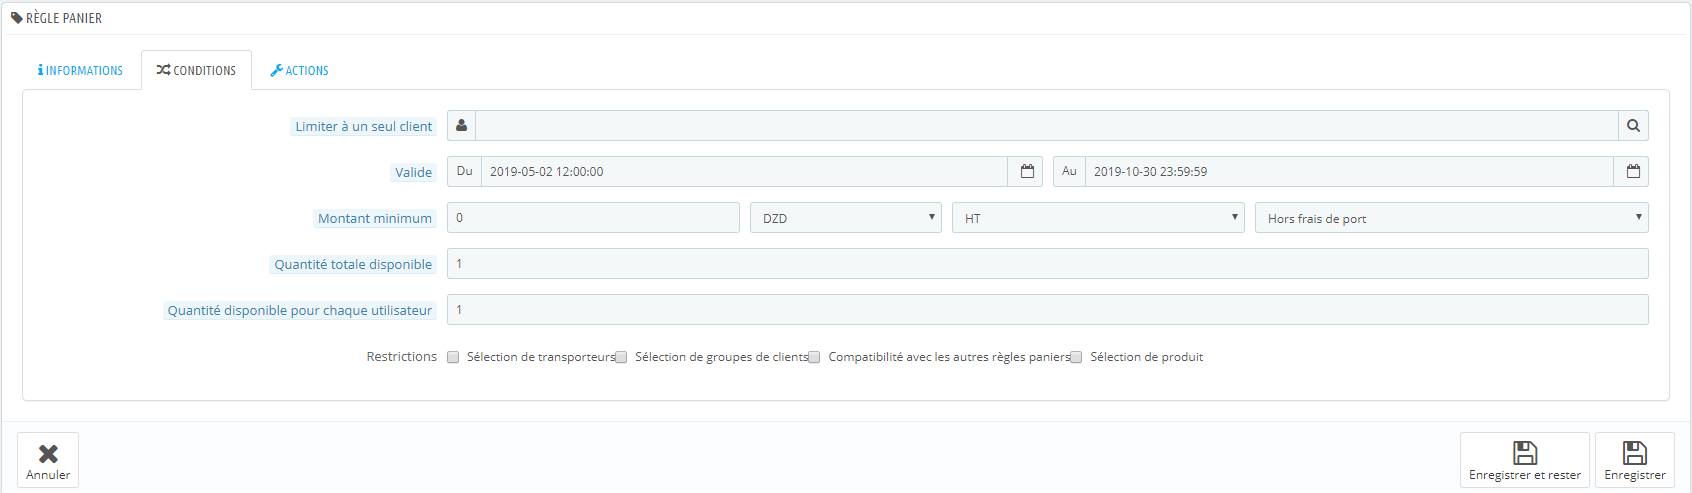Click the end date field 2019-10-30 23:59:59
Viewport: 1692px width, 493px height.
pyautogui.click(x=1349, y=172)
